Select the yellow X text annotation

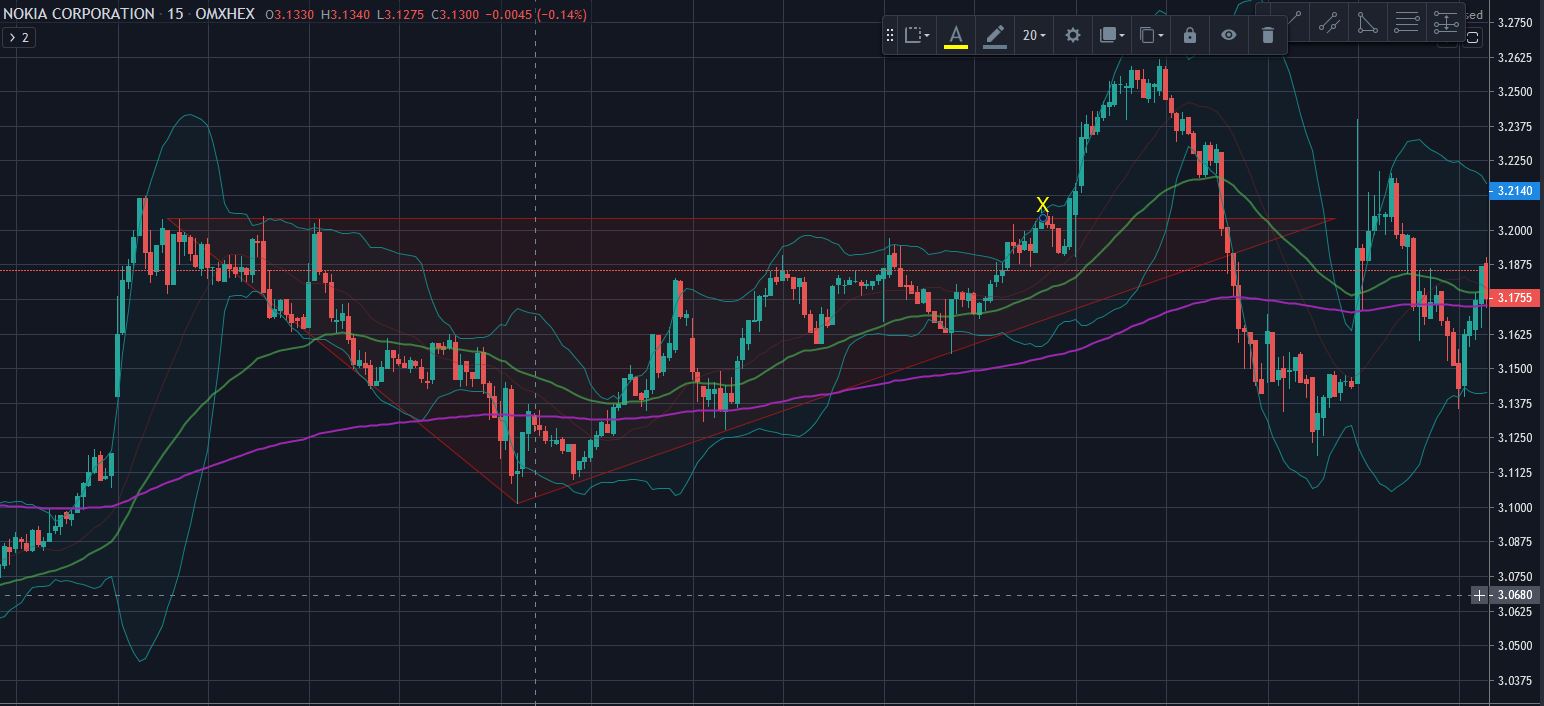pos(1042,204)
